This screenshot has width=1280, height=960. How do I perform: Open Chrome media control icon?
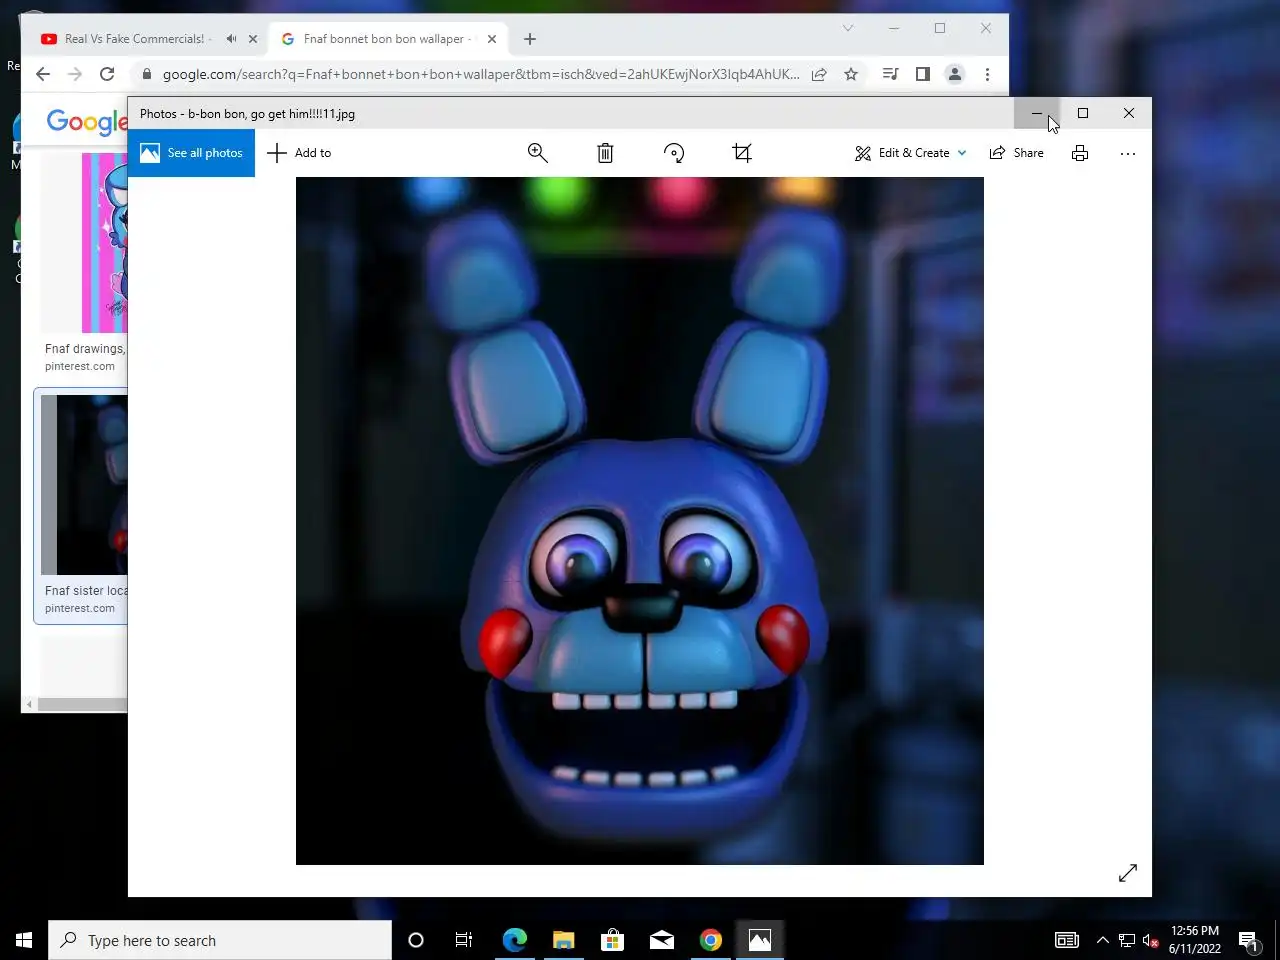(890, 74)
